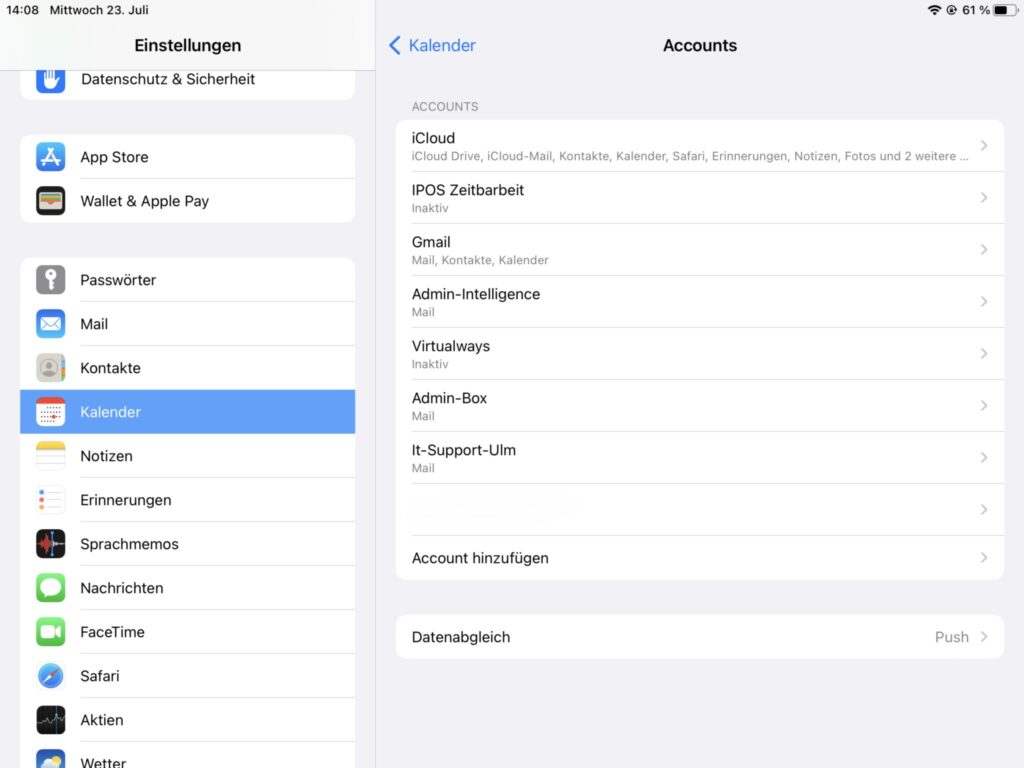Tap the Sprachmemos waveform icon
1024x768 pixels.
50,543
